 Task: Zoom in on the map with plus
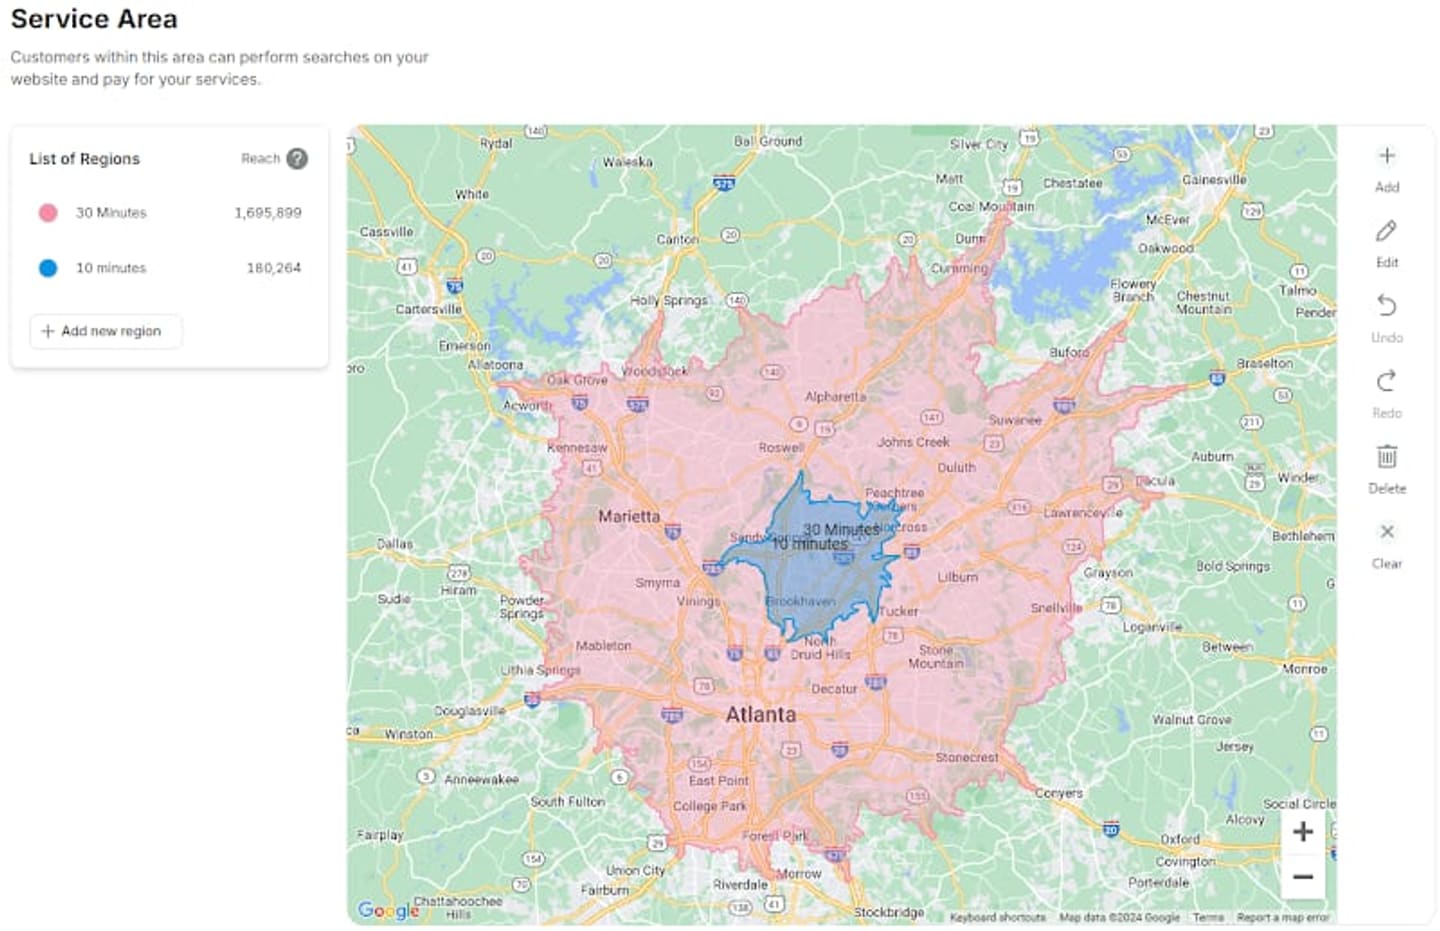click(x=1302, y=832)
